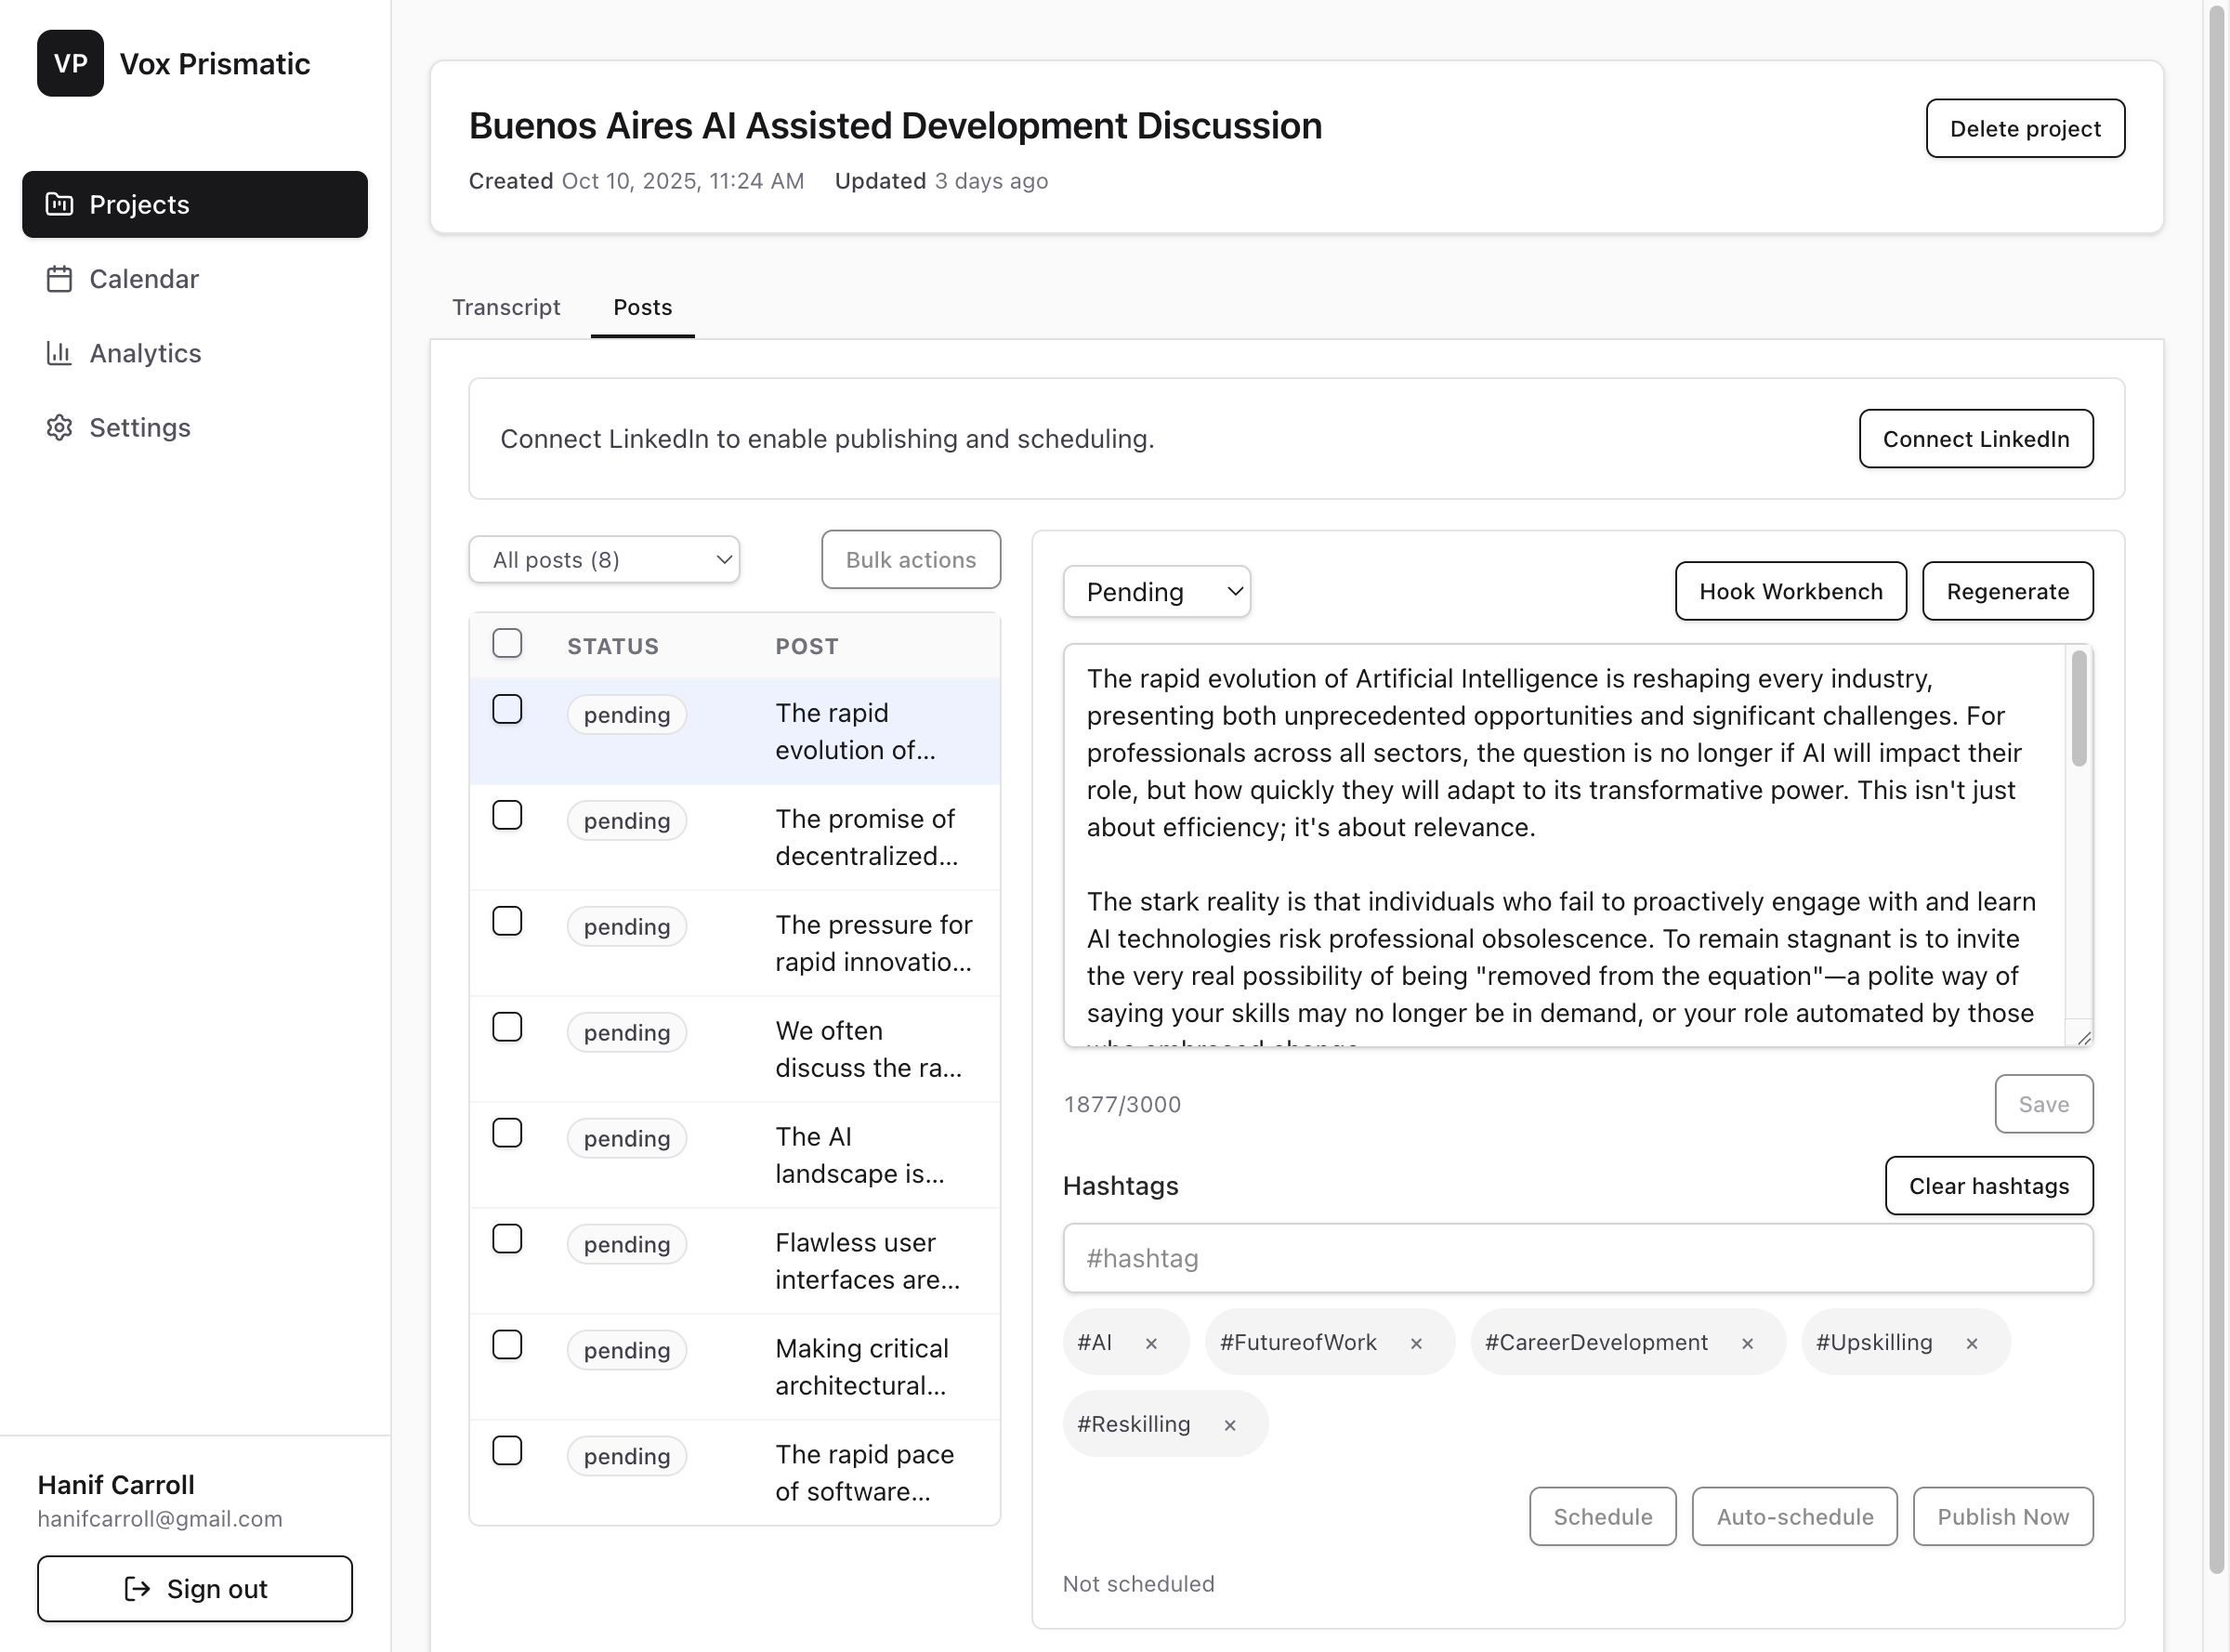The image size is (2230, 1652).
Task: Remove the #Reskilling hashtag chip
Action: click(1230, 1425)
